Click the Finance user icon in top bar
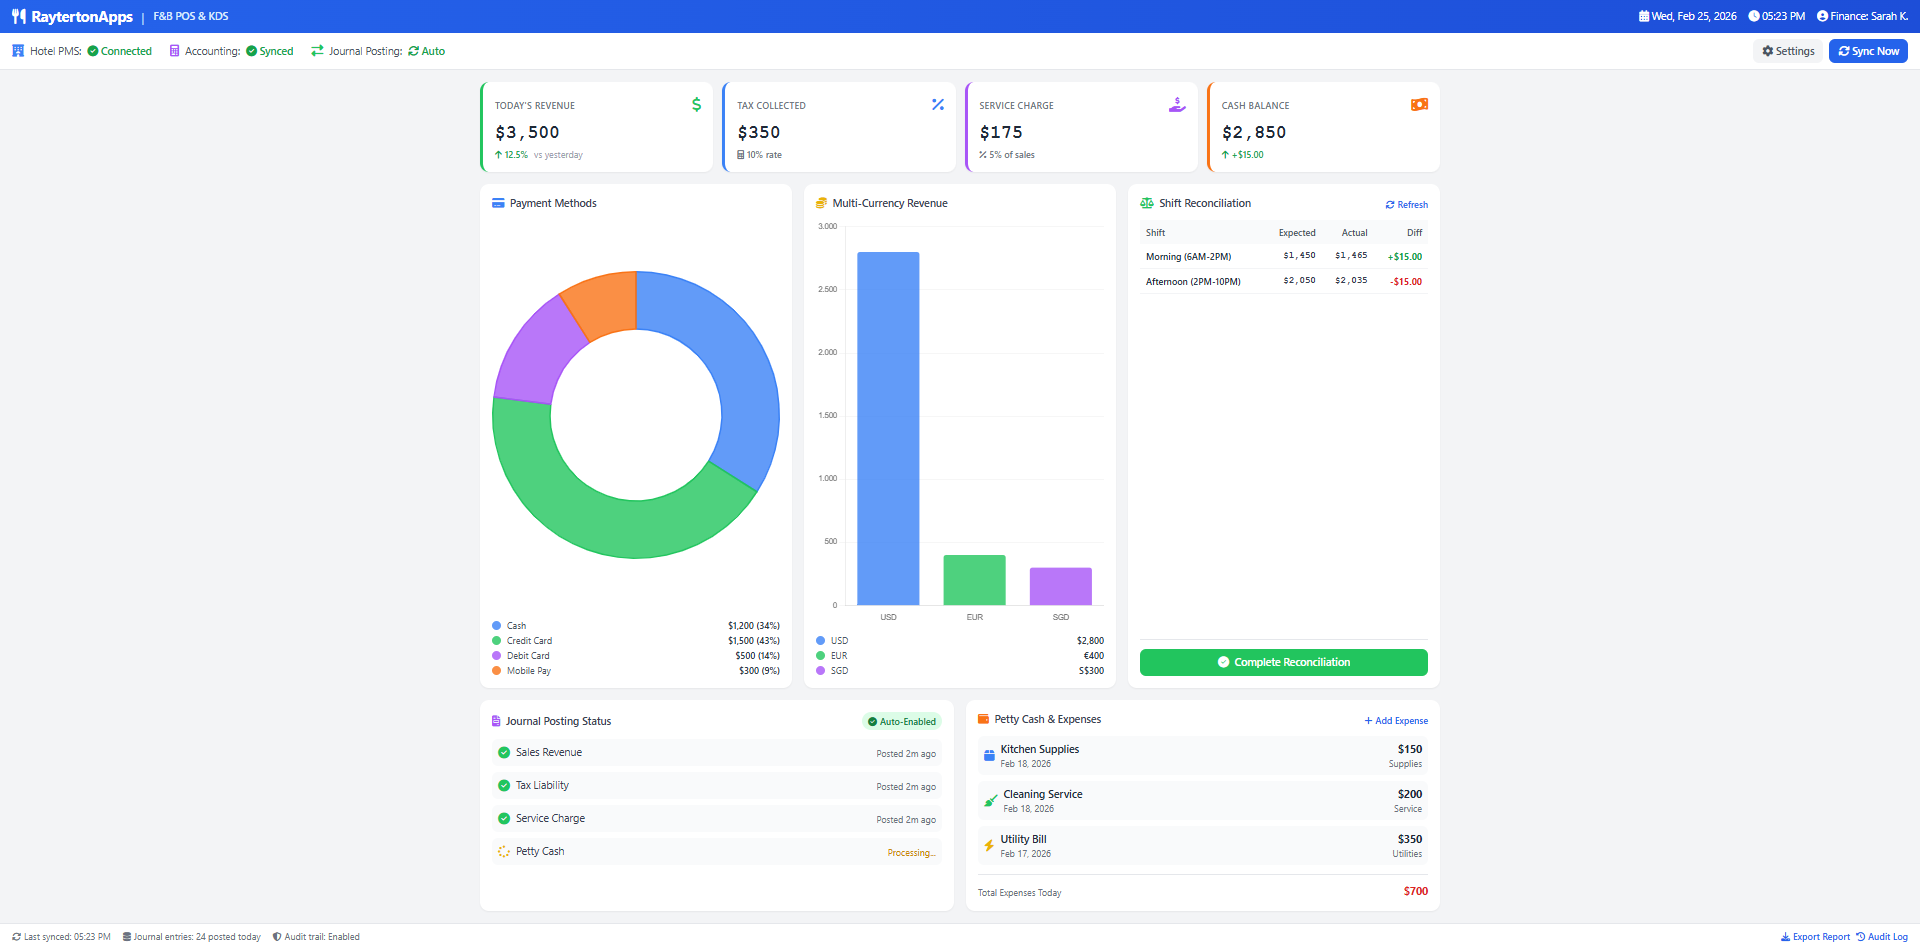Viewport: 1920px width, 948px height. click(x=1822, y=16)
